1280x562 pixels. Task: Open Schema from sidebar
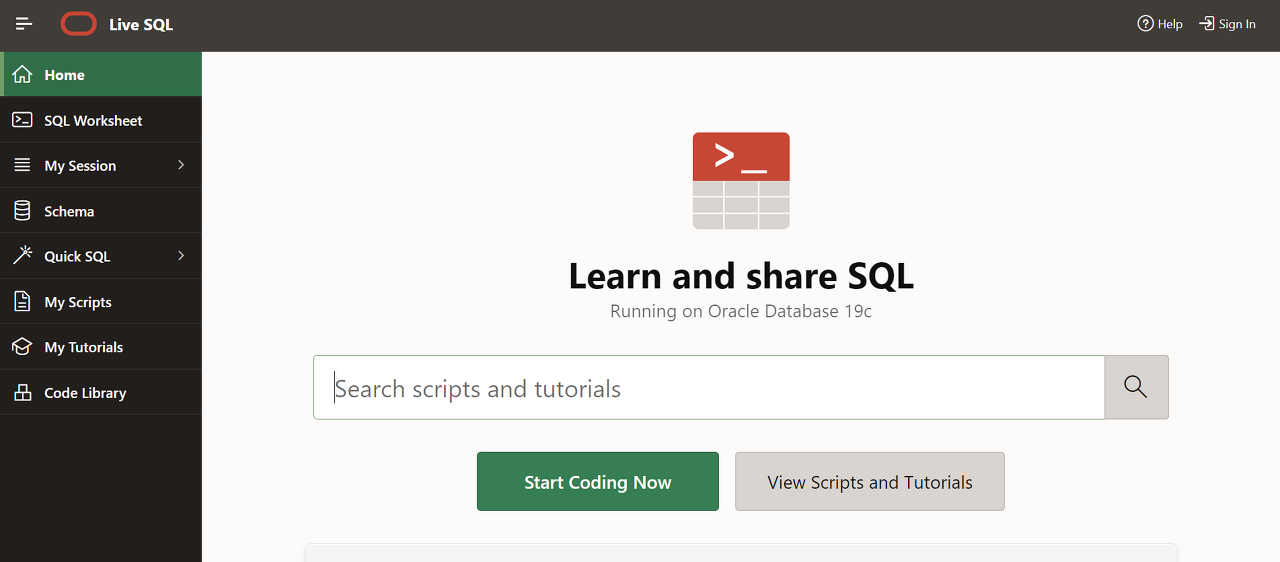(101, 211)
